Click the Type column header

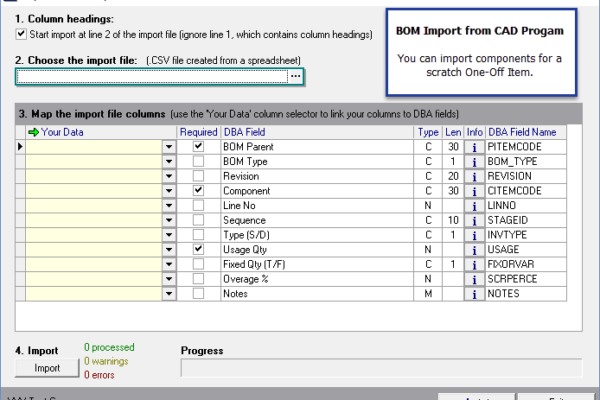(x=428, y=132)
